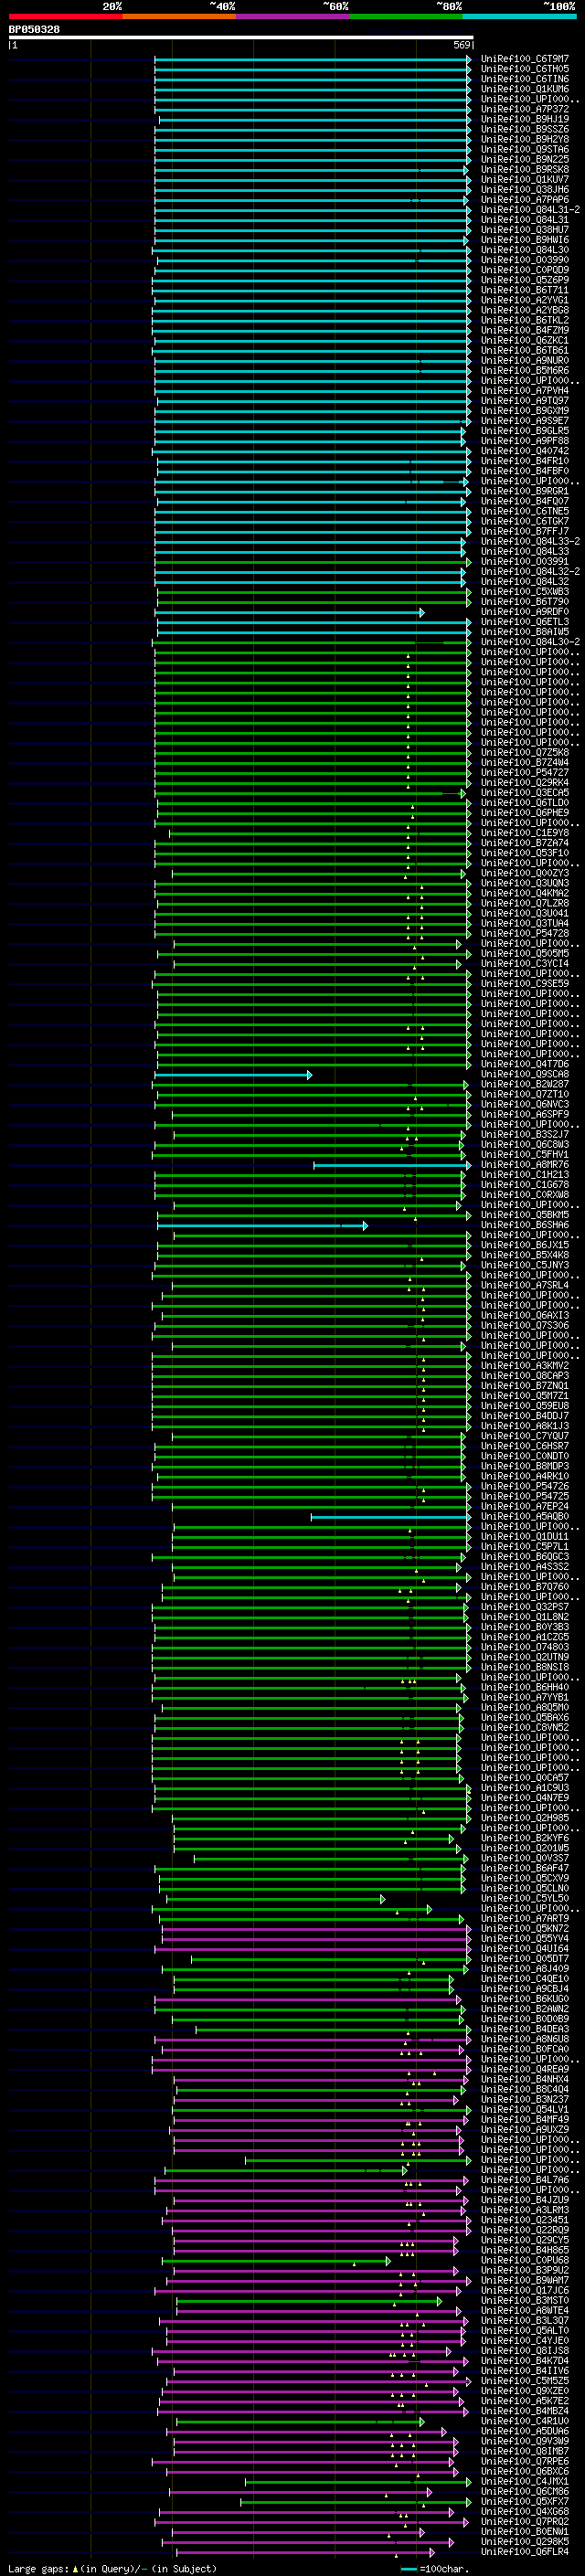Screen dimensions: 585x2576
Task: Choose the UniRef100_Q23451 entry
Action: [x=525, y=2220]
